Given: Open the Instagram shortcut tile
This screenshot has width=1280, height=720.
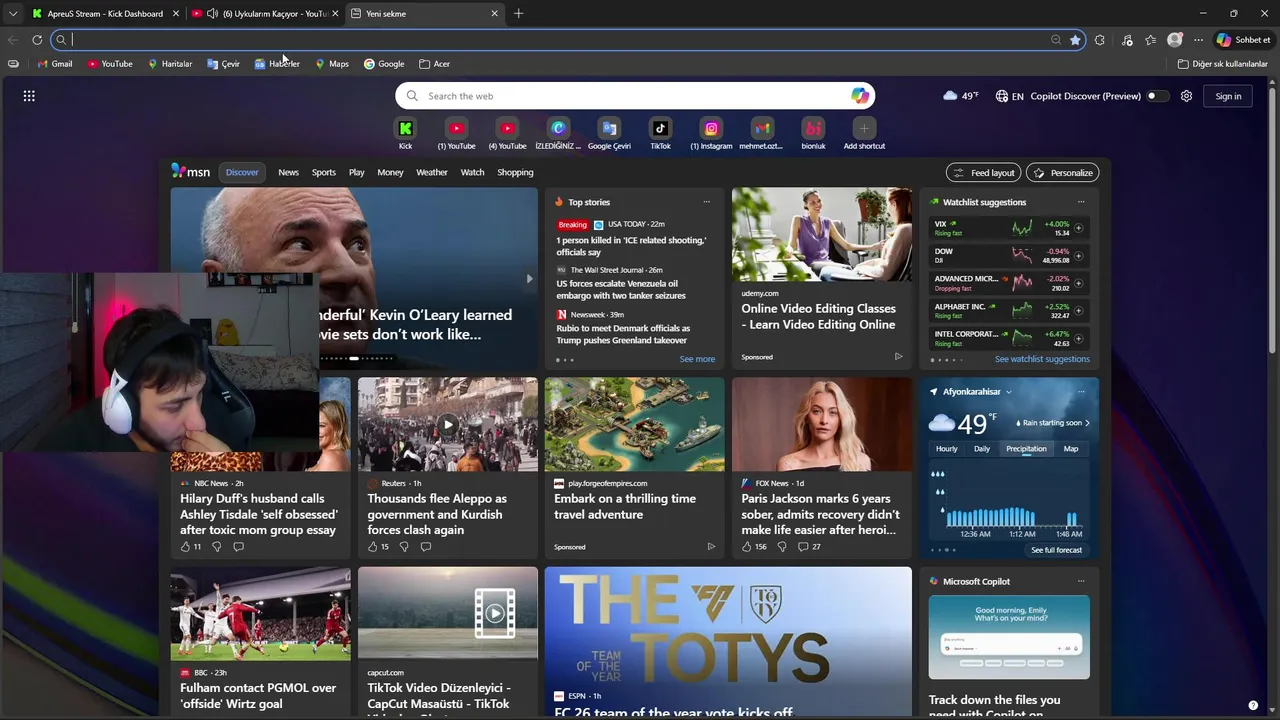Looking at the screenshot, I should click(x=711, y=133).
